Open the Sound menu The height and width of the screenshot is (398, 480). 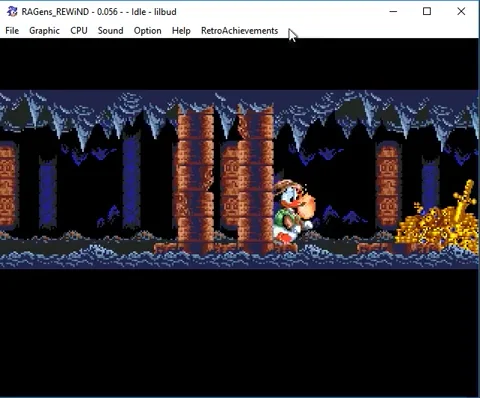pos(110,31)
